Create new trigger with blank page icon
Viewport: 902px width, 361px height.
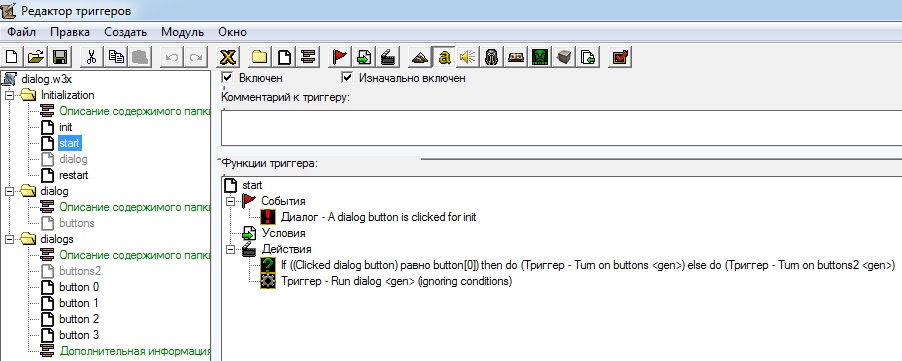tap(285, 57)
